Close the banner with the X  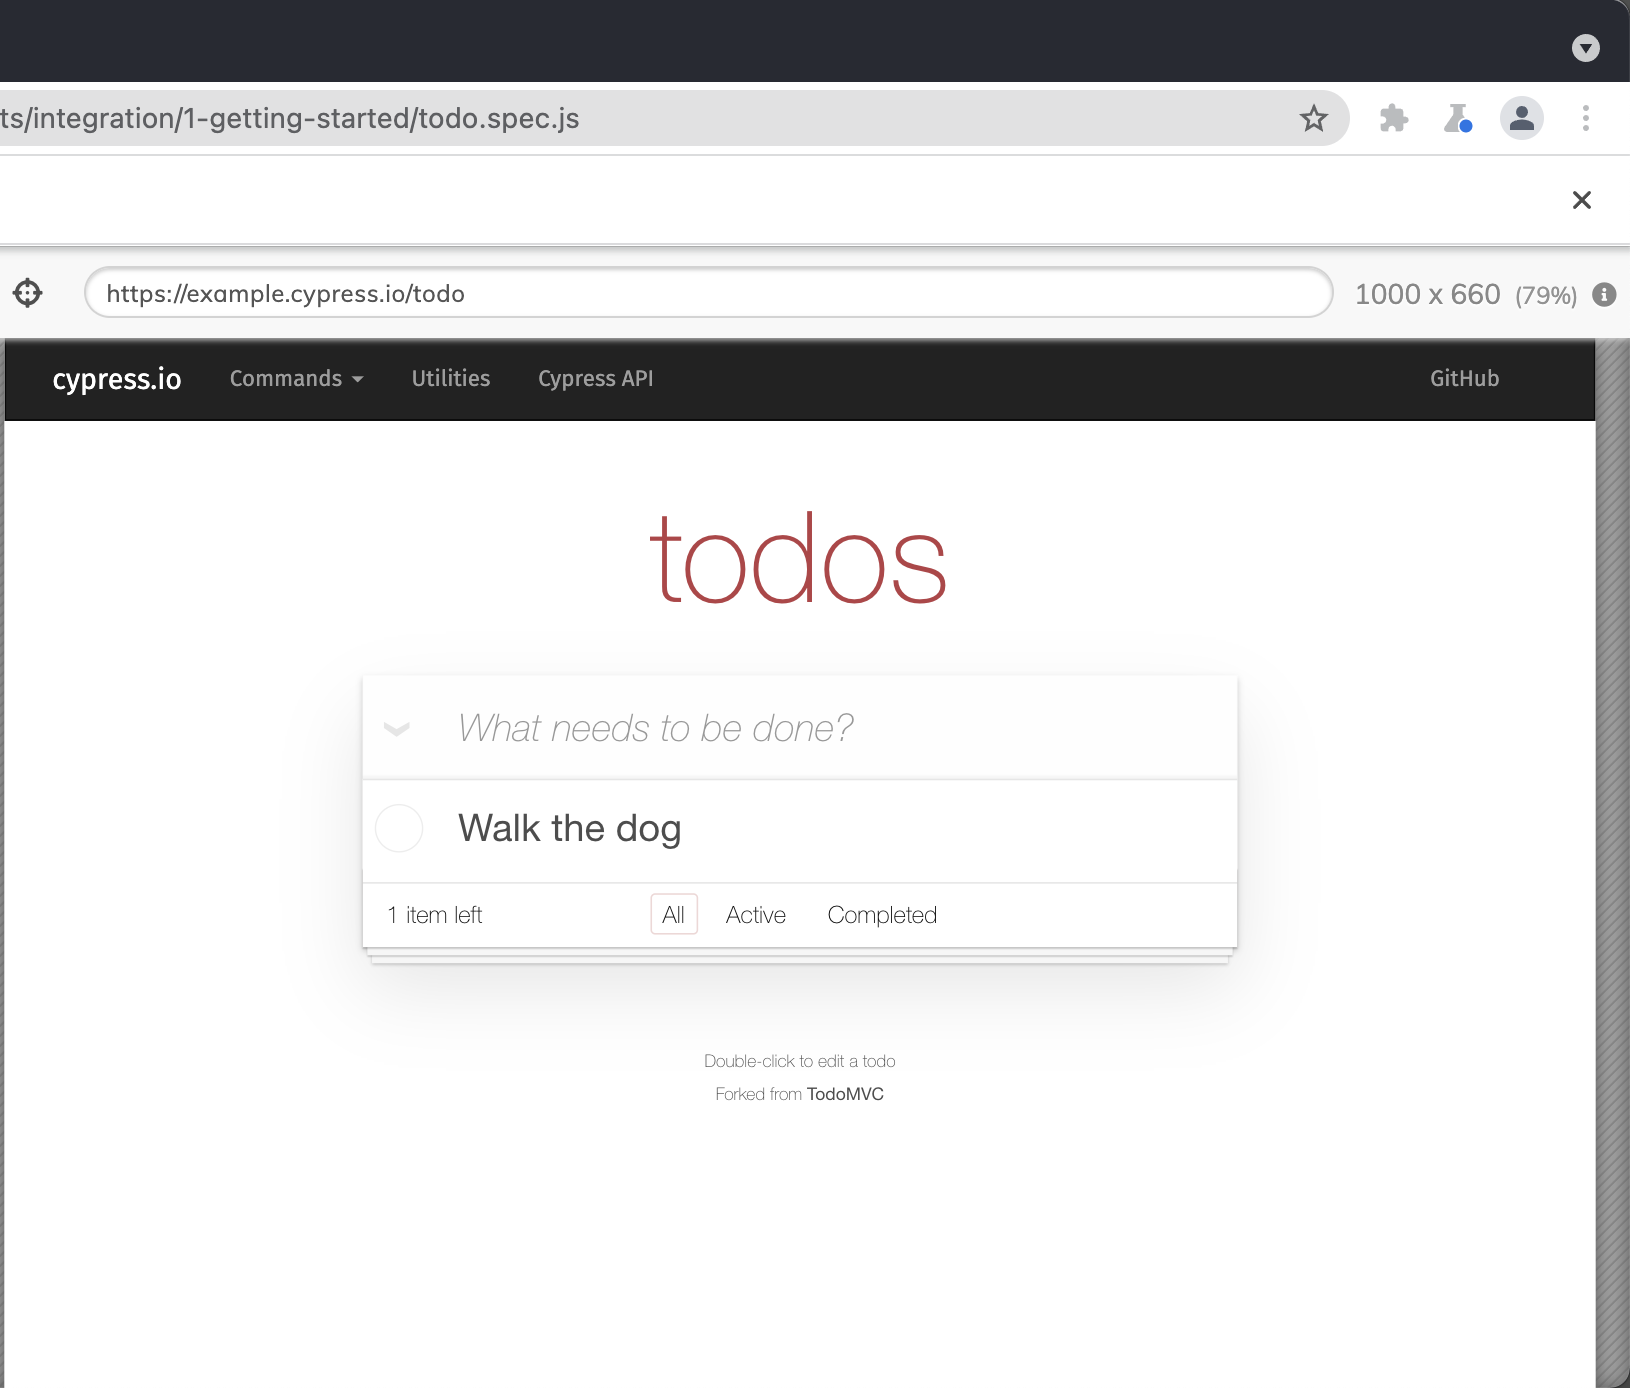click(1581, 200)
